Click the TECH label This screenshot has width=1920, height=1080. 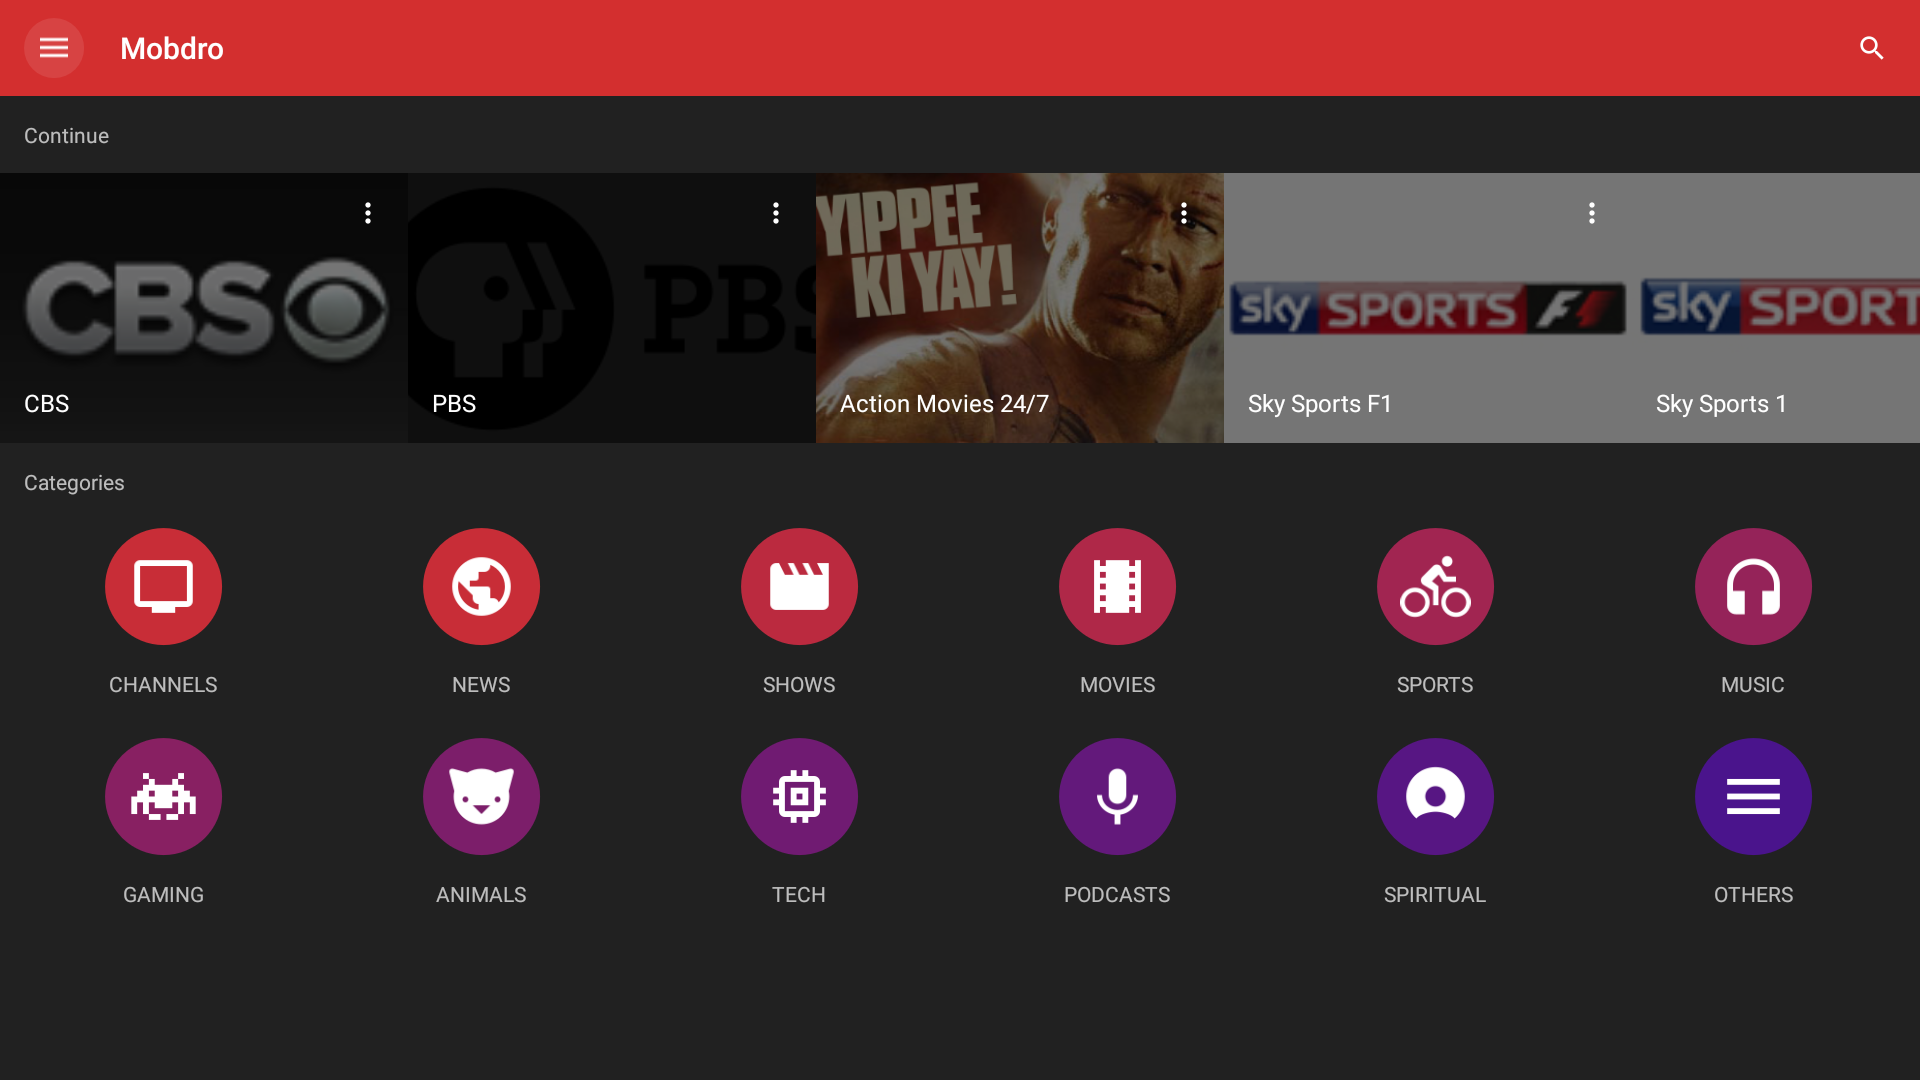pos(799,895)
